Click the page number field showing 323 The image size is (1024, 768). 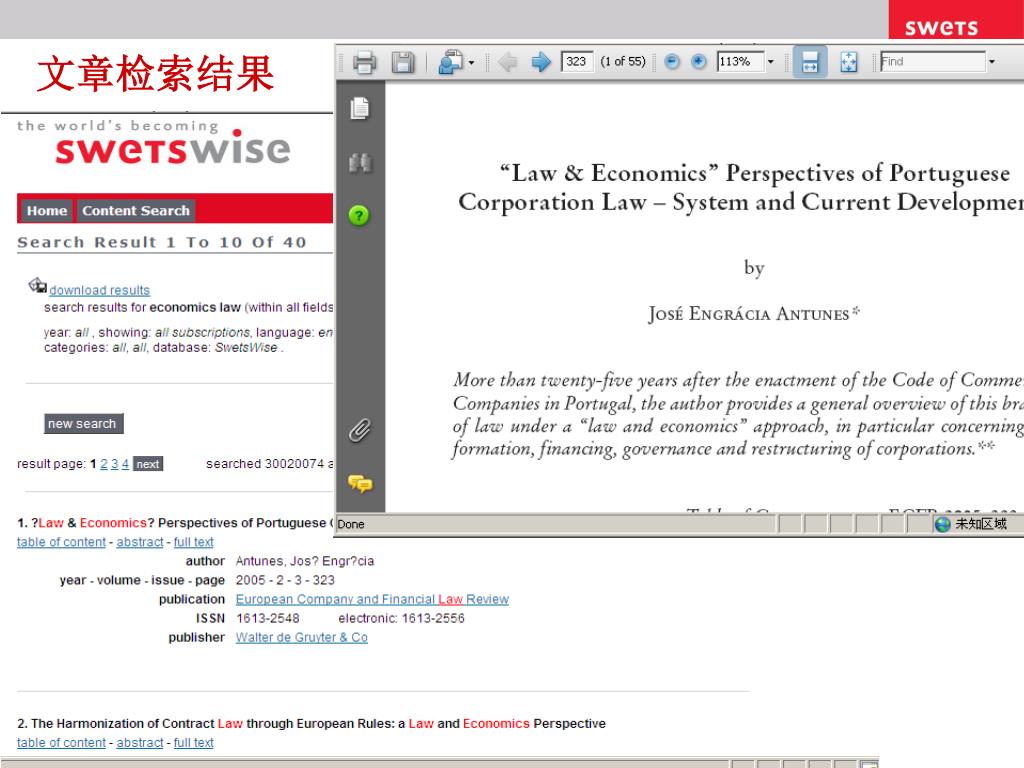click(x=577, y=61)
